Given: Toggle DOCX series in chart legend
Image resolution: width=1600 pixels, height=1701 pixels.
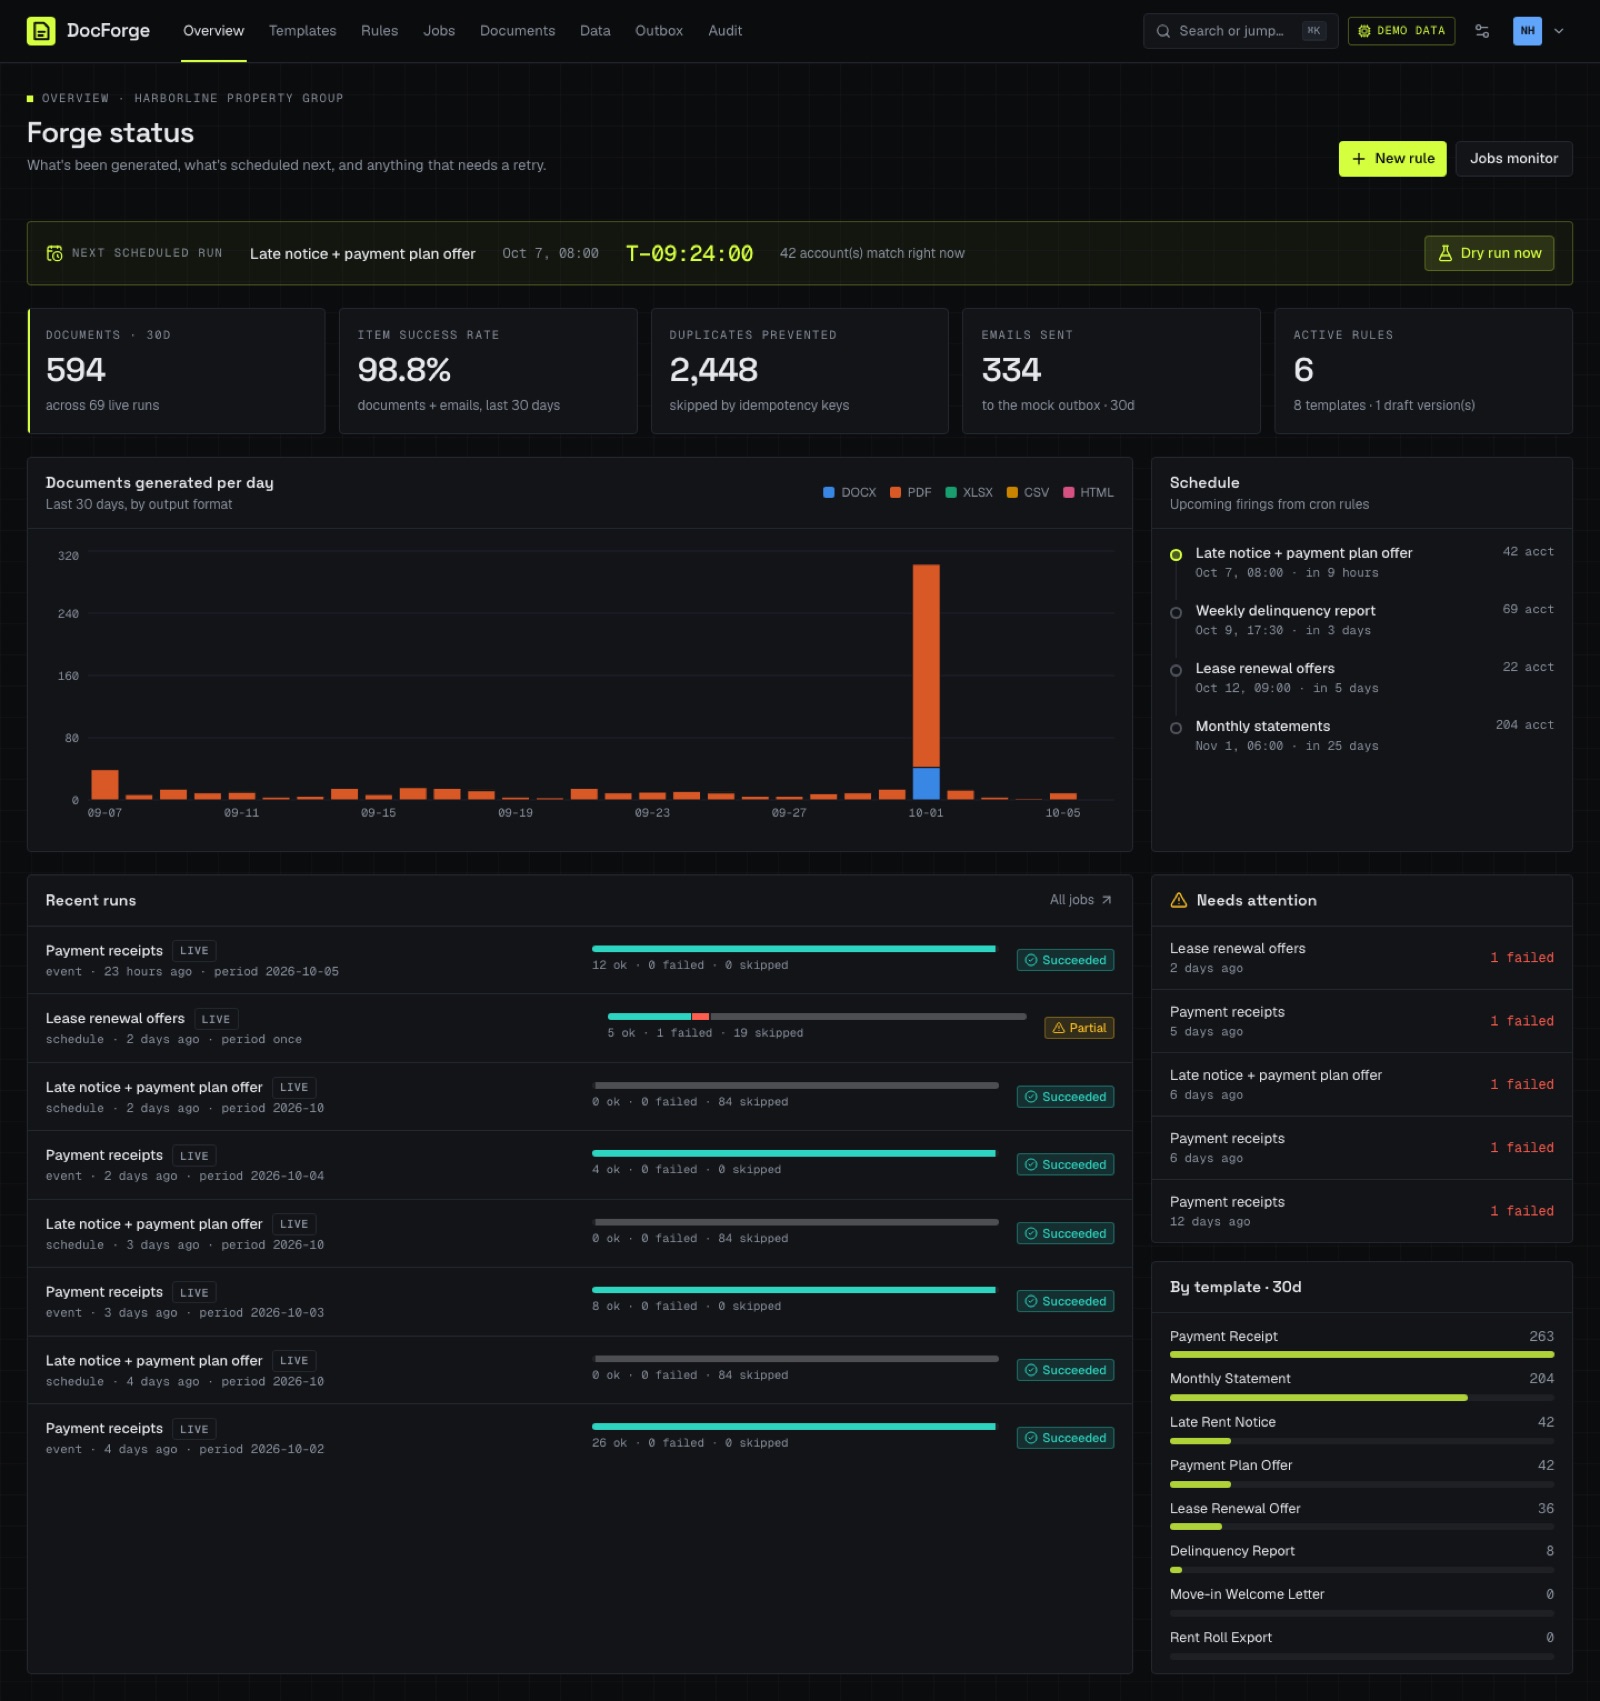Looking at the screenshot, I should click(849, 492).
